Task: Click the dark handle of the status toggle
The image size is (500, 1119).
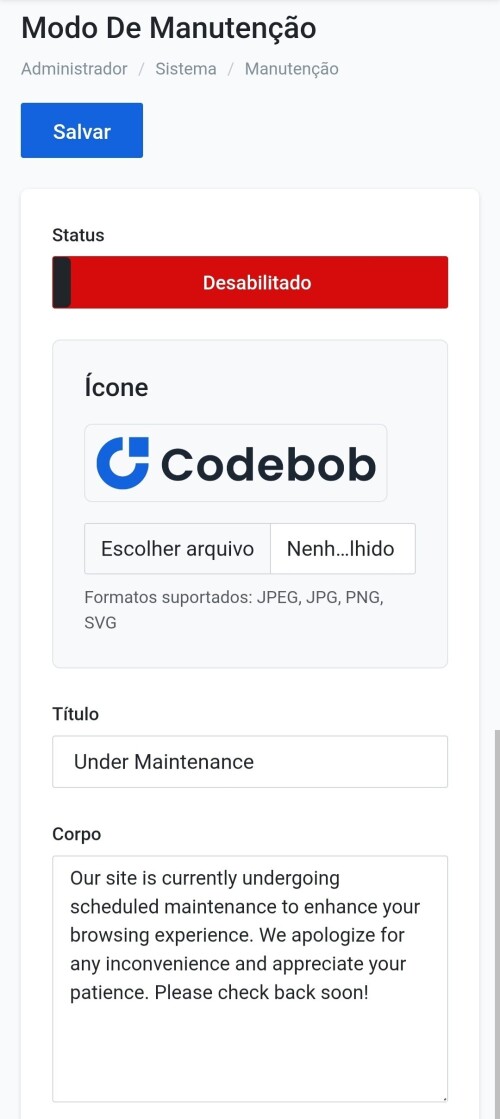Action: 62,283
